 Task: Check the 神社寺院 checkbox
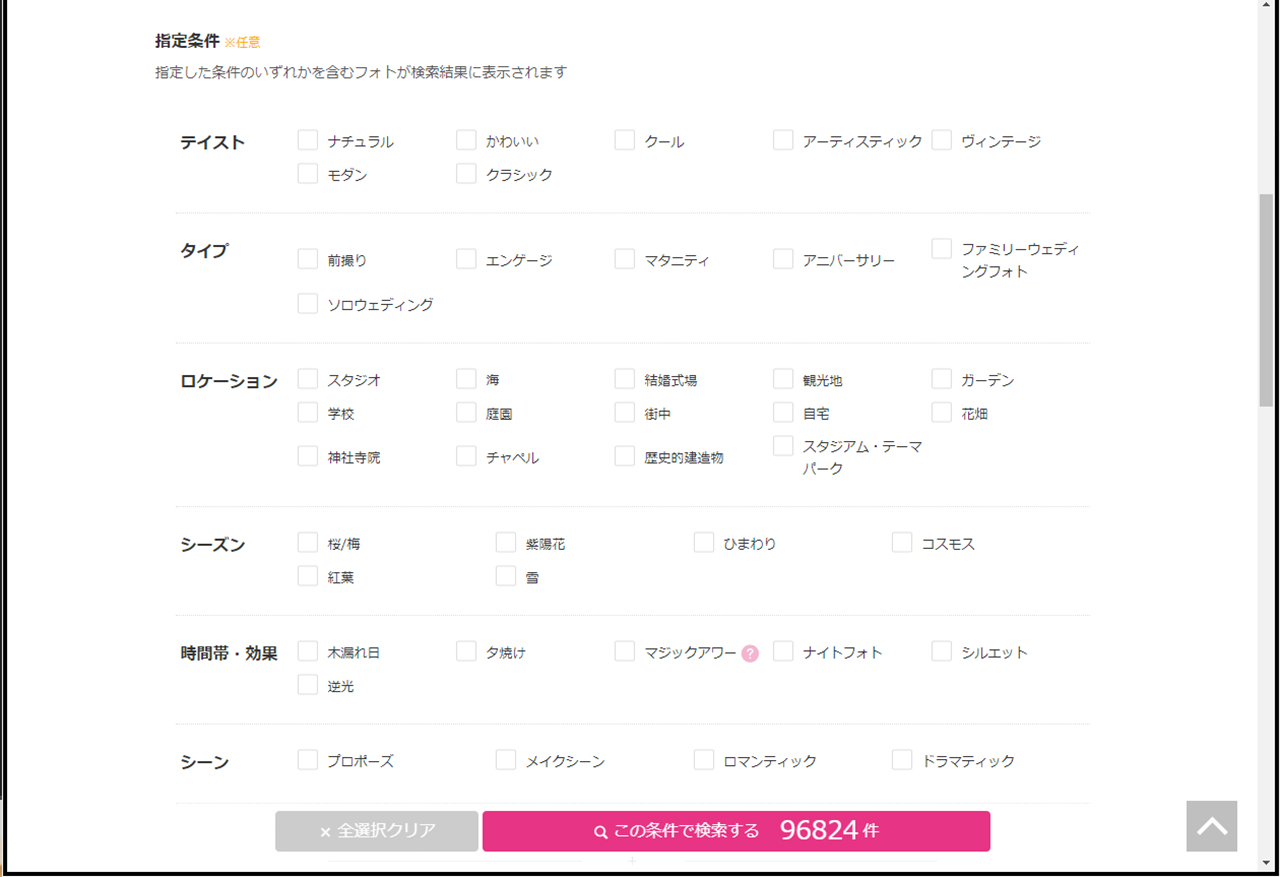tap(308, 456)
